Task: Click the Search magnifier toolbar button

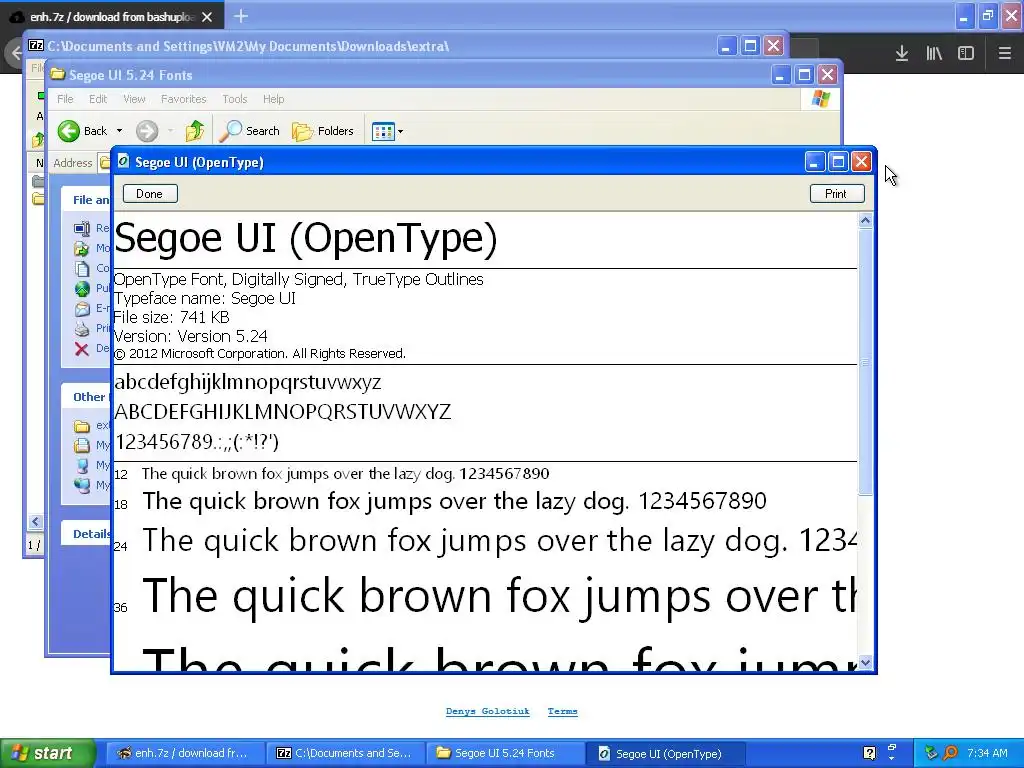Action: 249,131
